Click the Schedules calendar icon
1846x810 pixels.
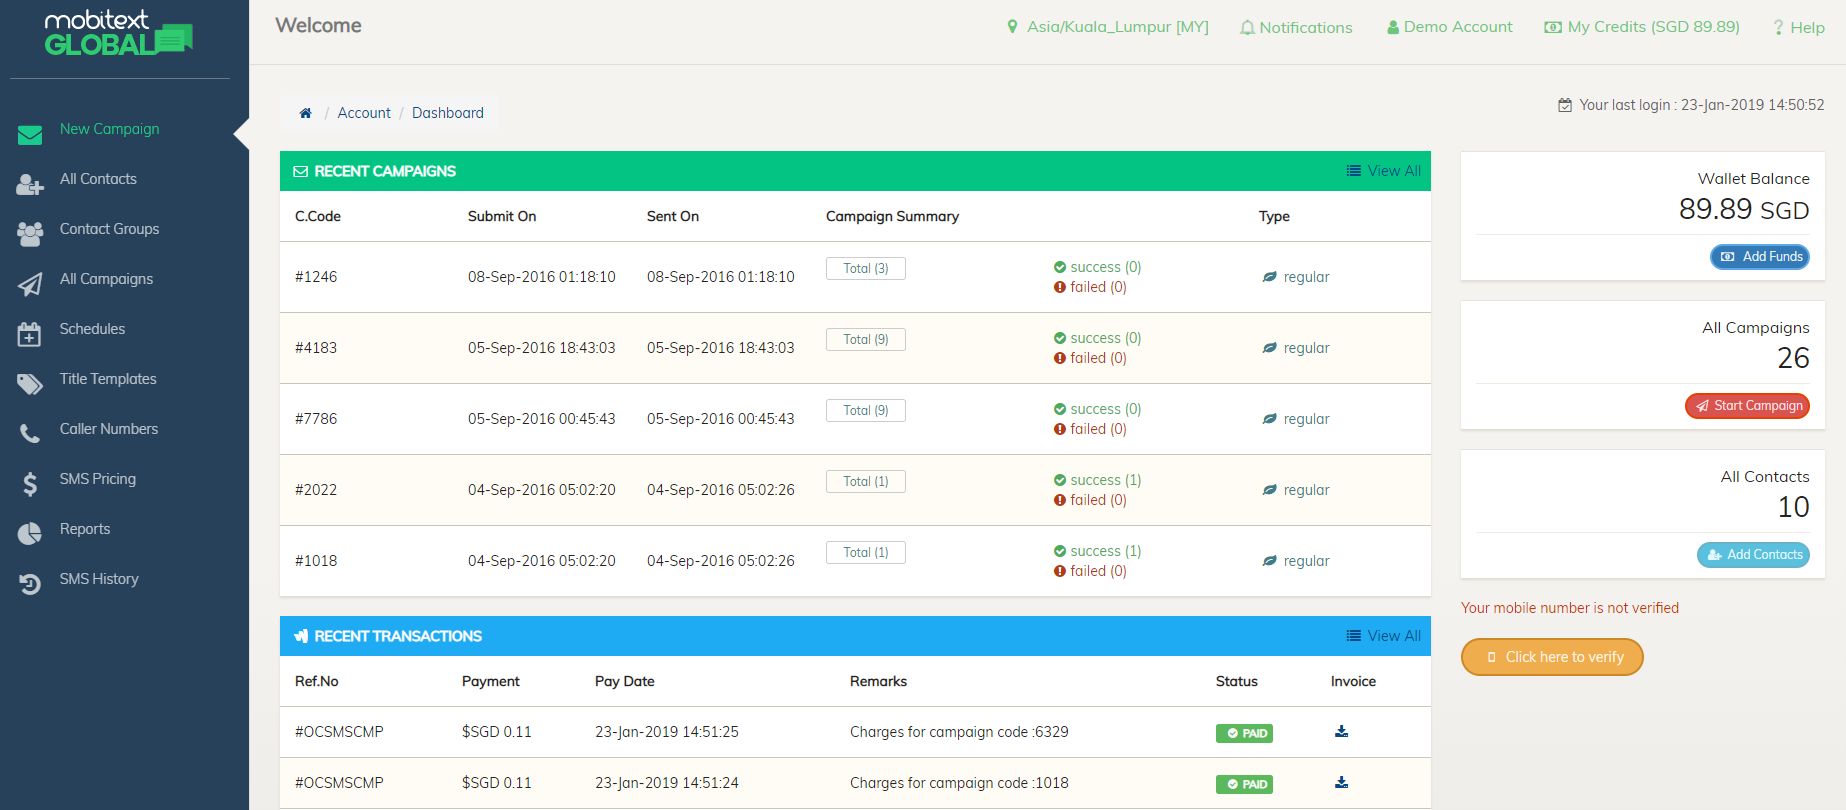pos(30,334)
